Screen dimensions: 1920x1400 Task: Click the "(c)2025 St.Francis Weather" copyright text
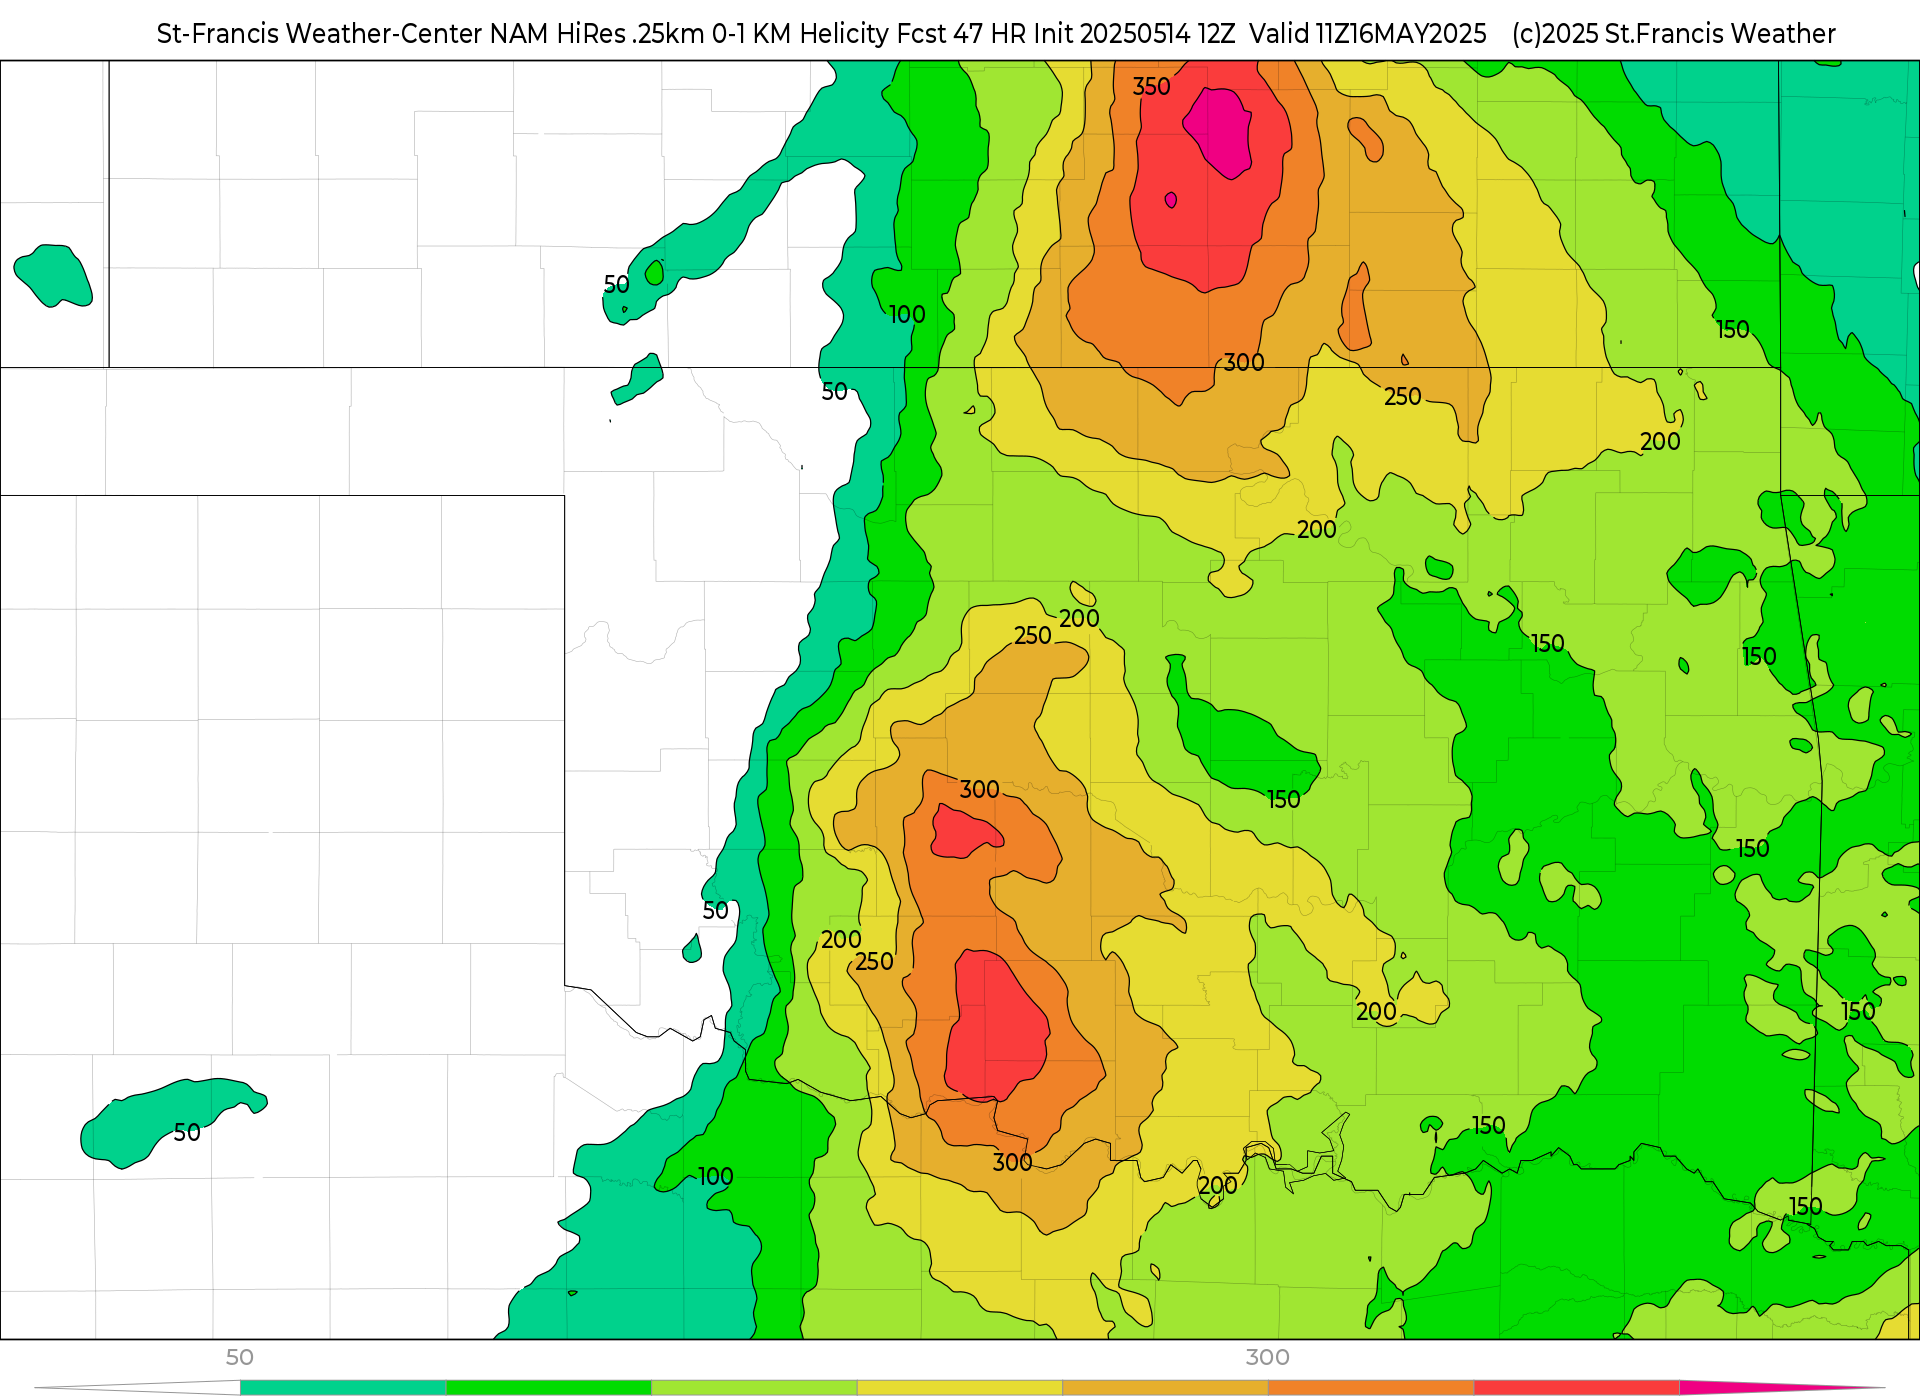point(1673,34)
